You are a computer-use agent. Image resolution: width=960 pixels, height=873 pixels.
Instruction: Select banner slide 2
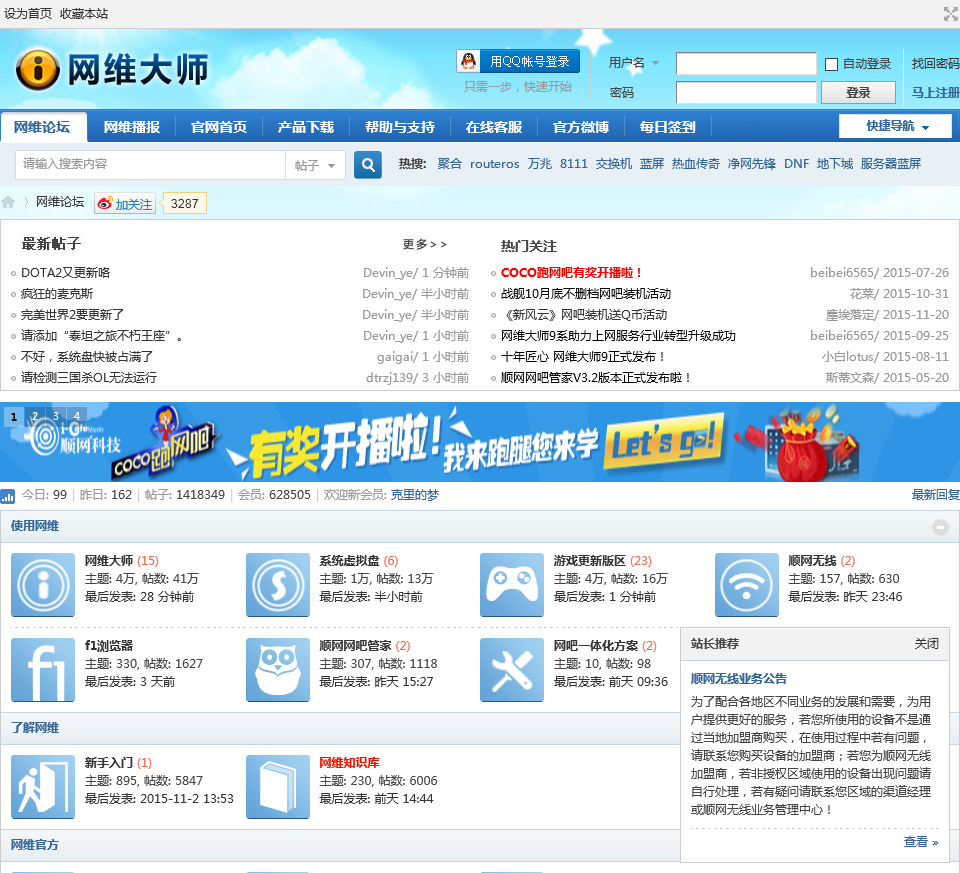point(35,416)
